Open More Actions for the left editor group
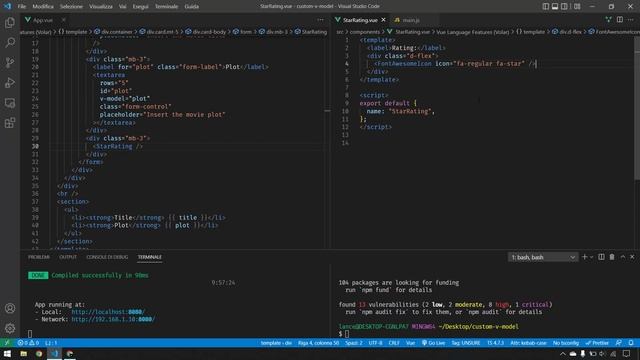This screenshot has width=640, height=360. 320,20
